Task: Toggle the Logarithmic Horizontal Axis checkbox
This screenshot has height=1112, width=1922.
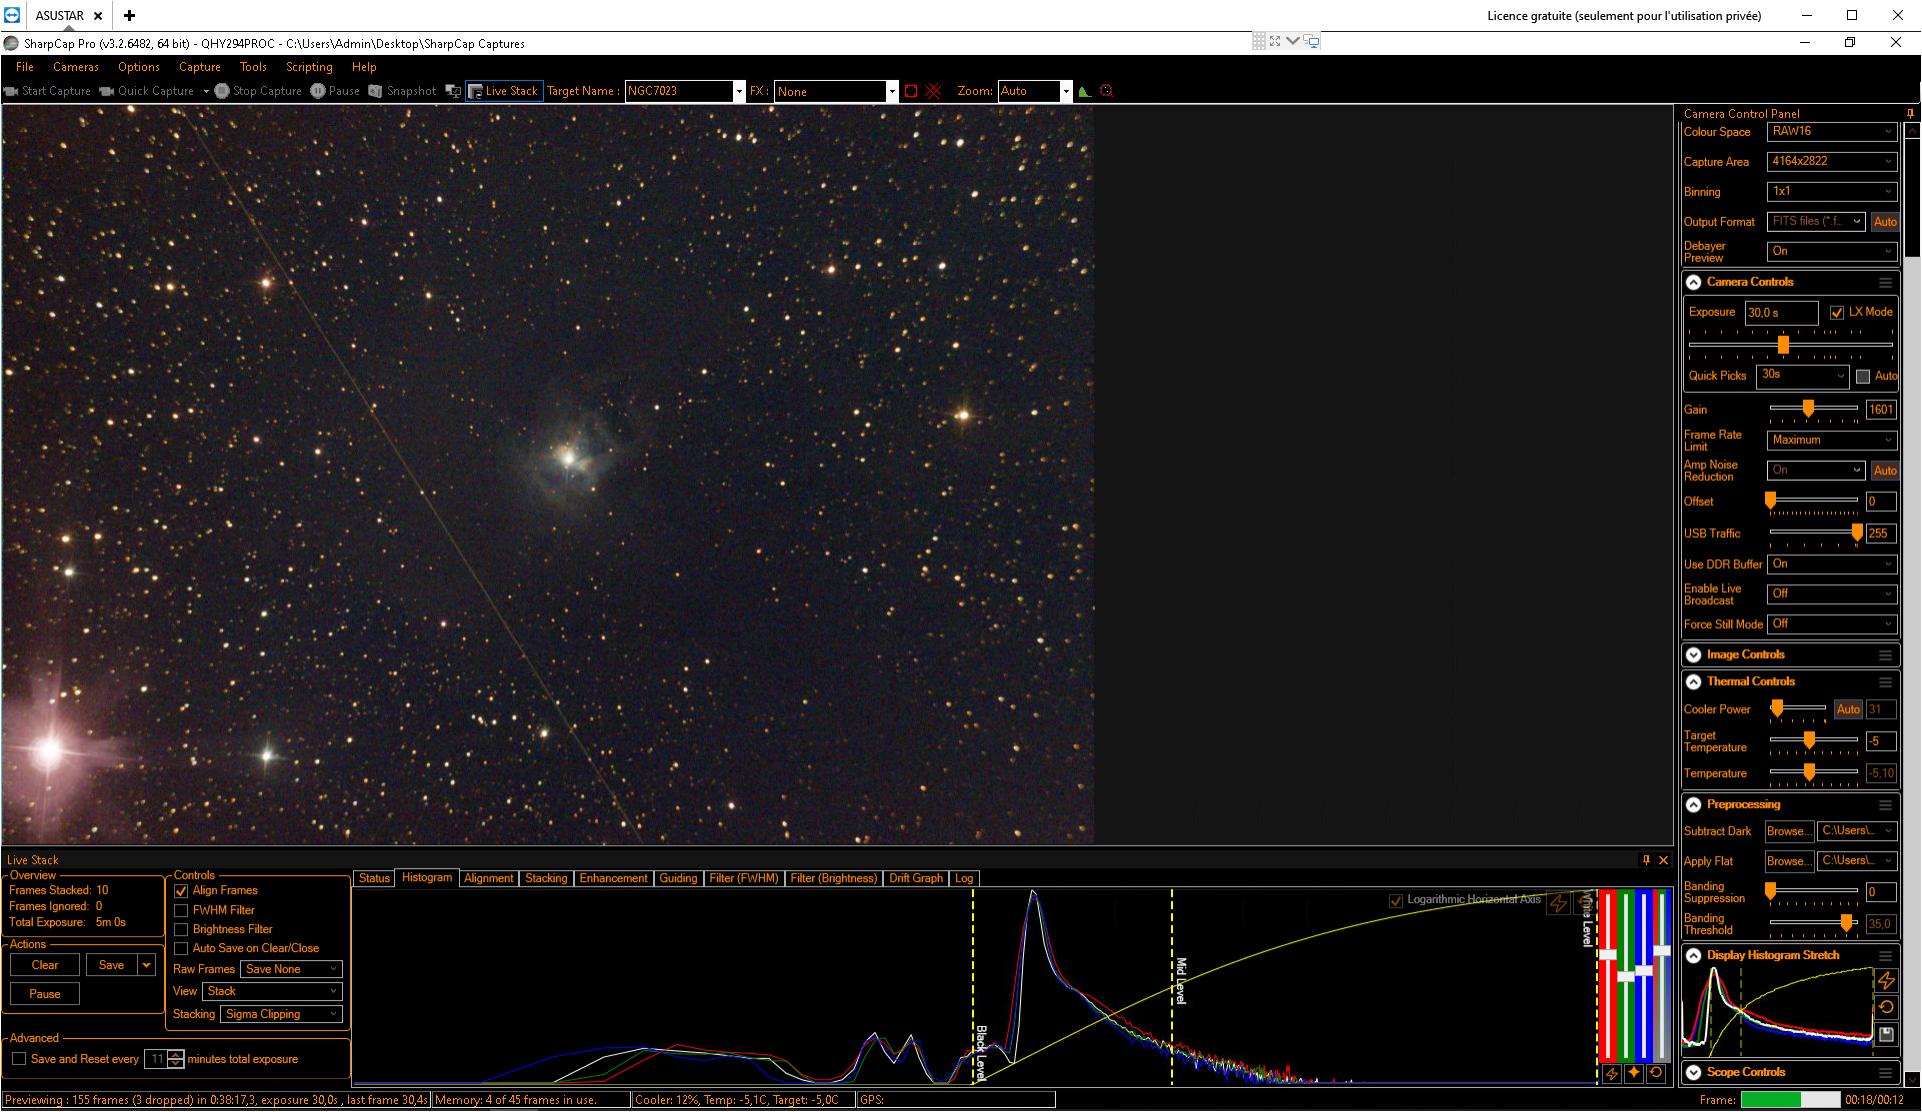Action: [x=1395, y=901]
